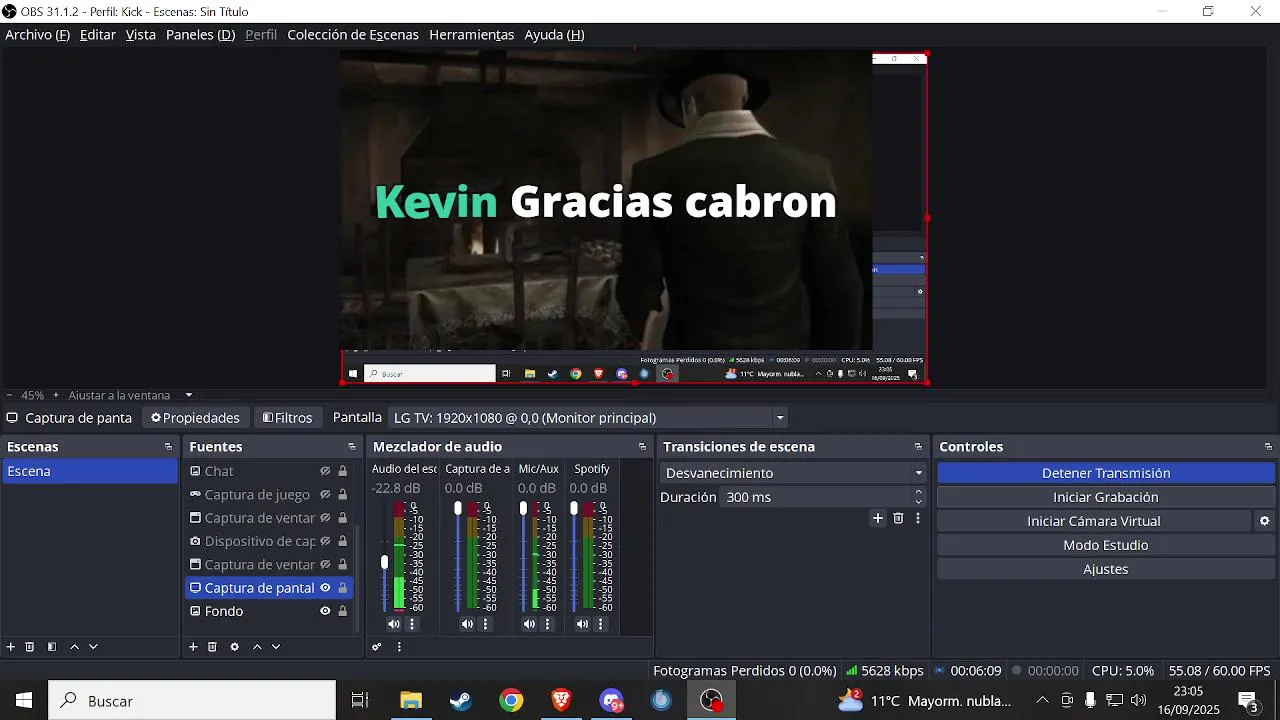Open Audio del escritorio options dots
Screen dimensions: 1280x720
(412, 624)
